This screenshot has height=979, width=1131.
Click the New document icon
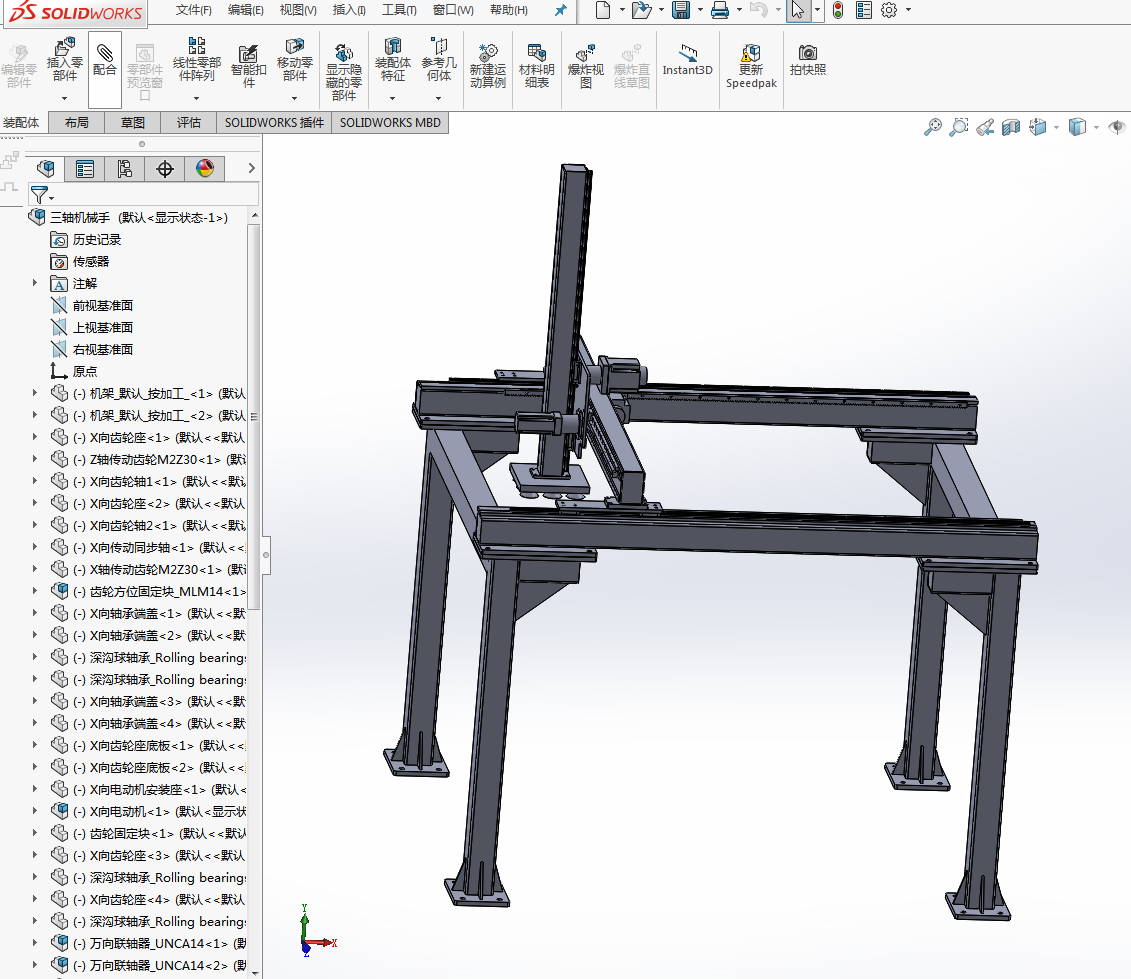pos(603,10)
